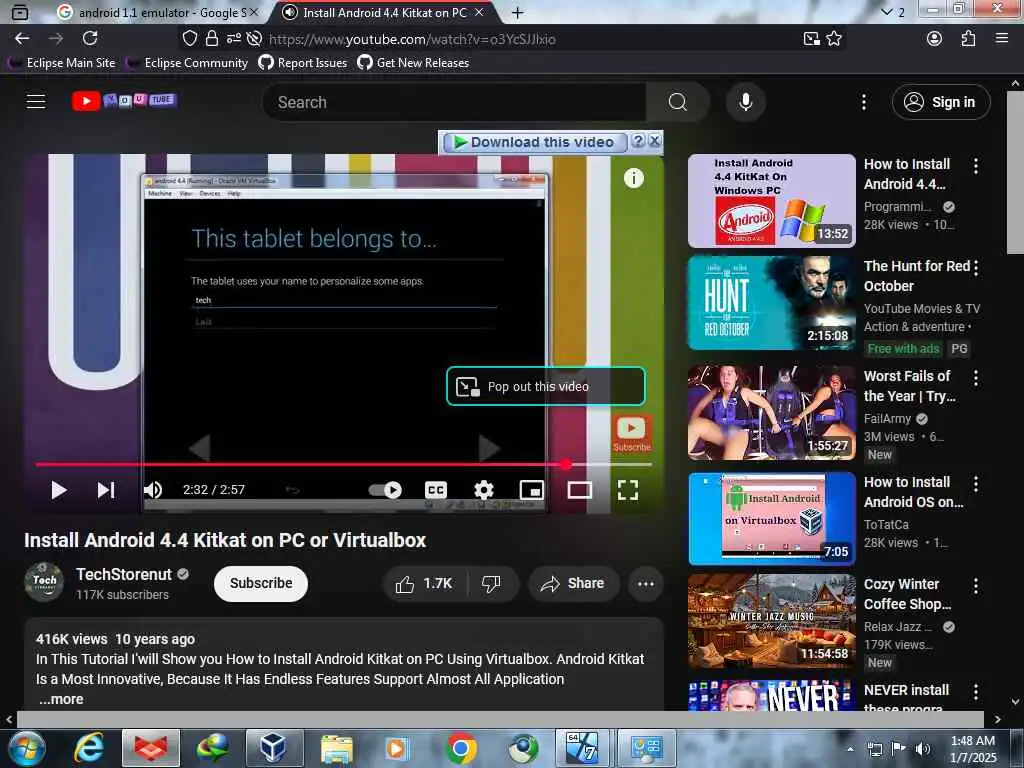The height and width of the screenshot is (768, 1024).
Task: Focus the YouTube Search field
Action: pos(454,102)
